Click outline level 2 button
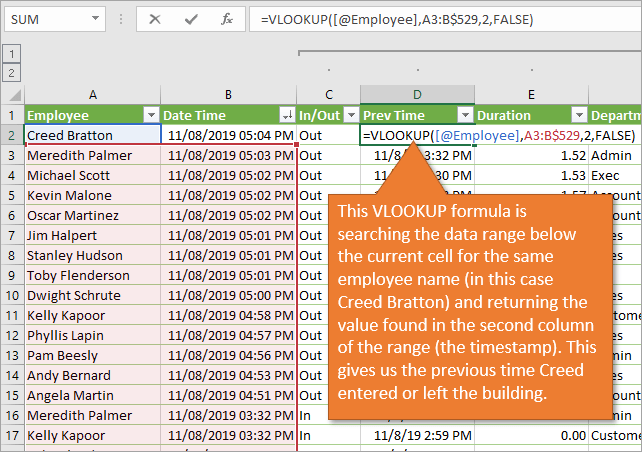The height and width of the screenshot is (452, 642). point(11,72)
